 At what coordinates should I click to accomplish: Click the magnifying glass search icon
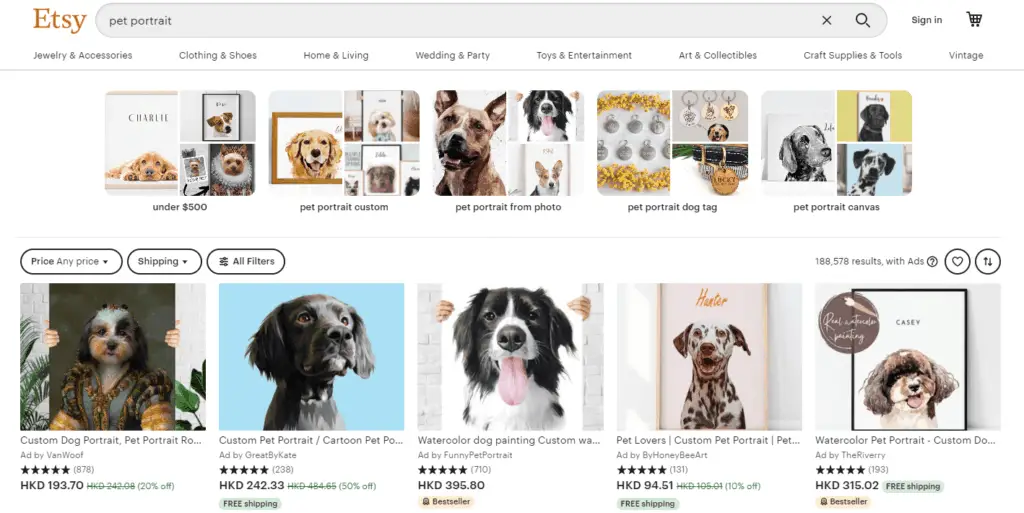click(x=863, y=20)
